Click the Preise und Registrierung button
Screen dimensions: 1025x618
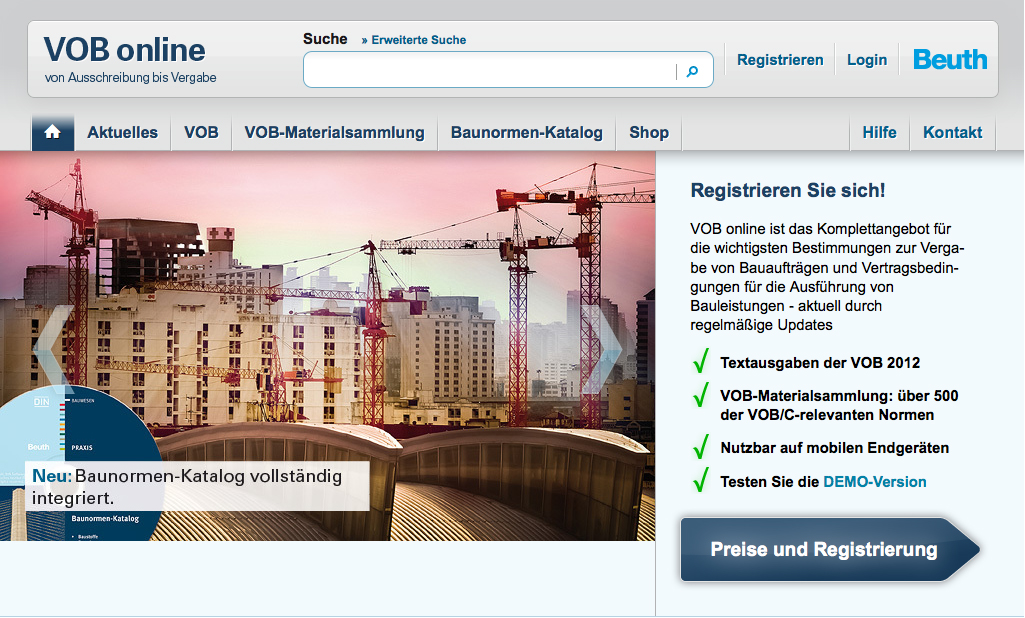(824, 549)
